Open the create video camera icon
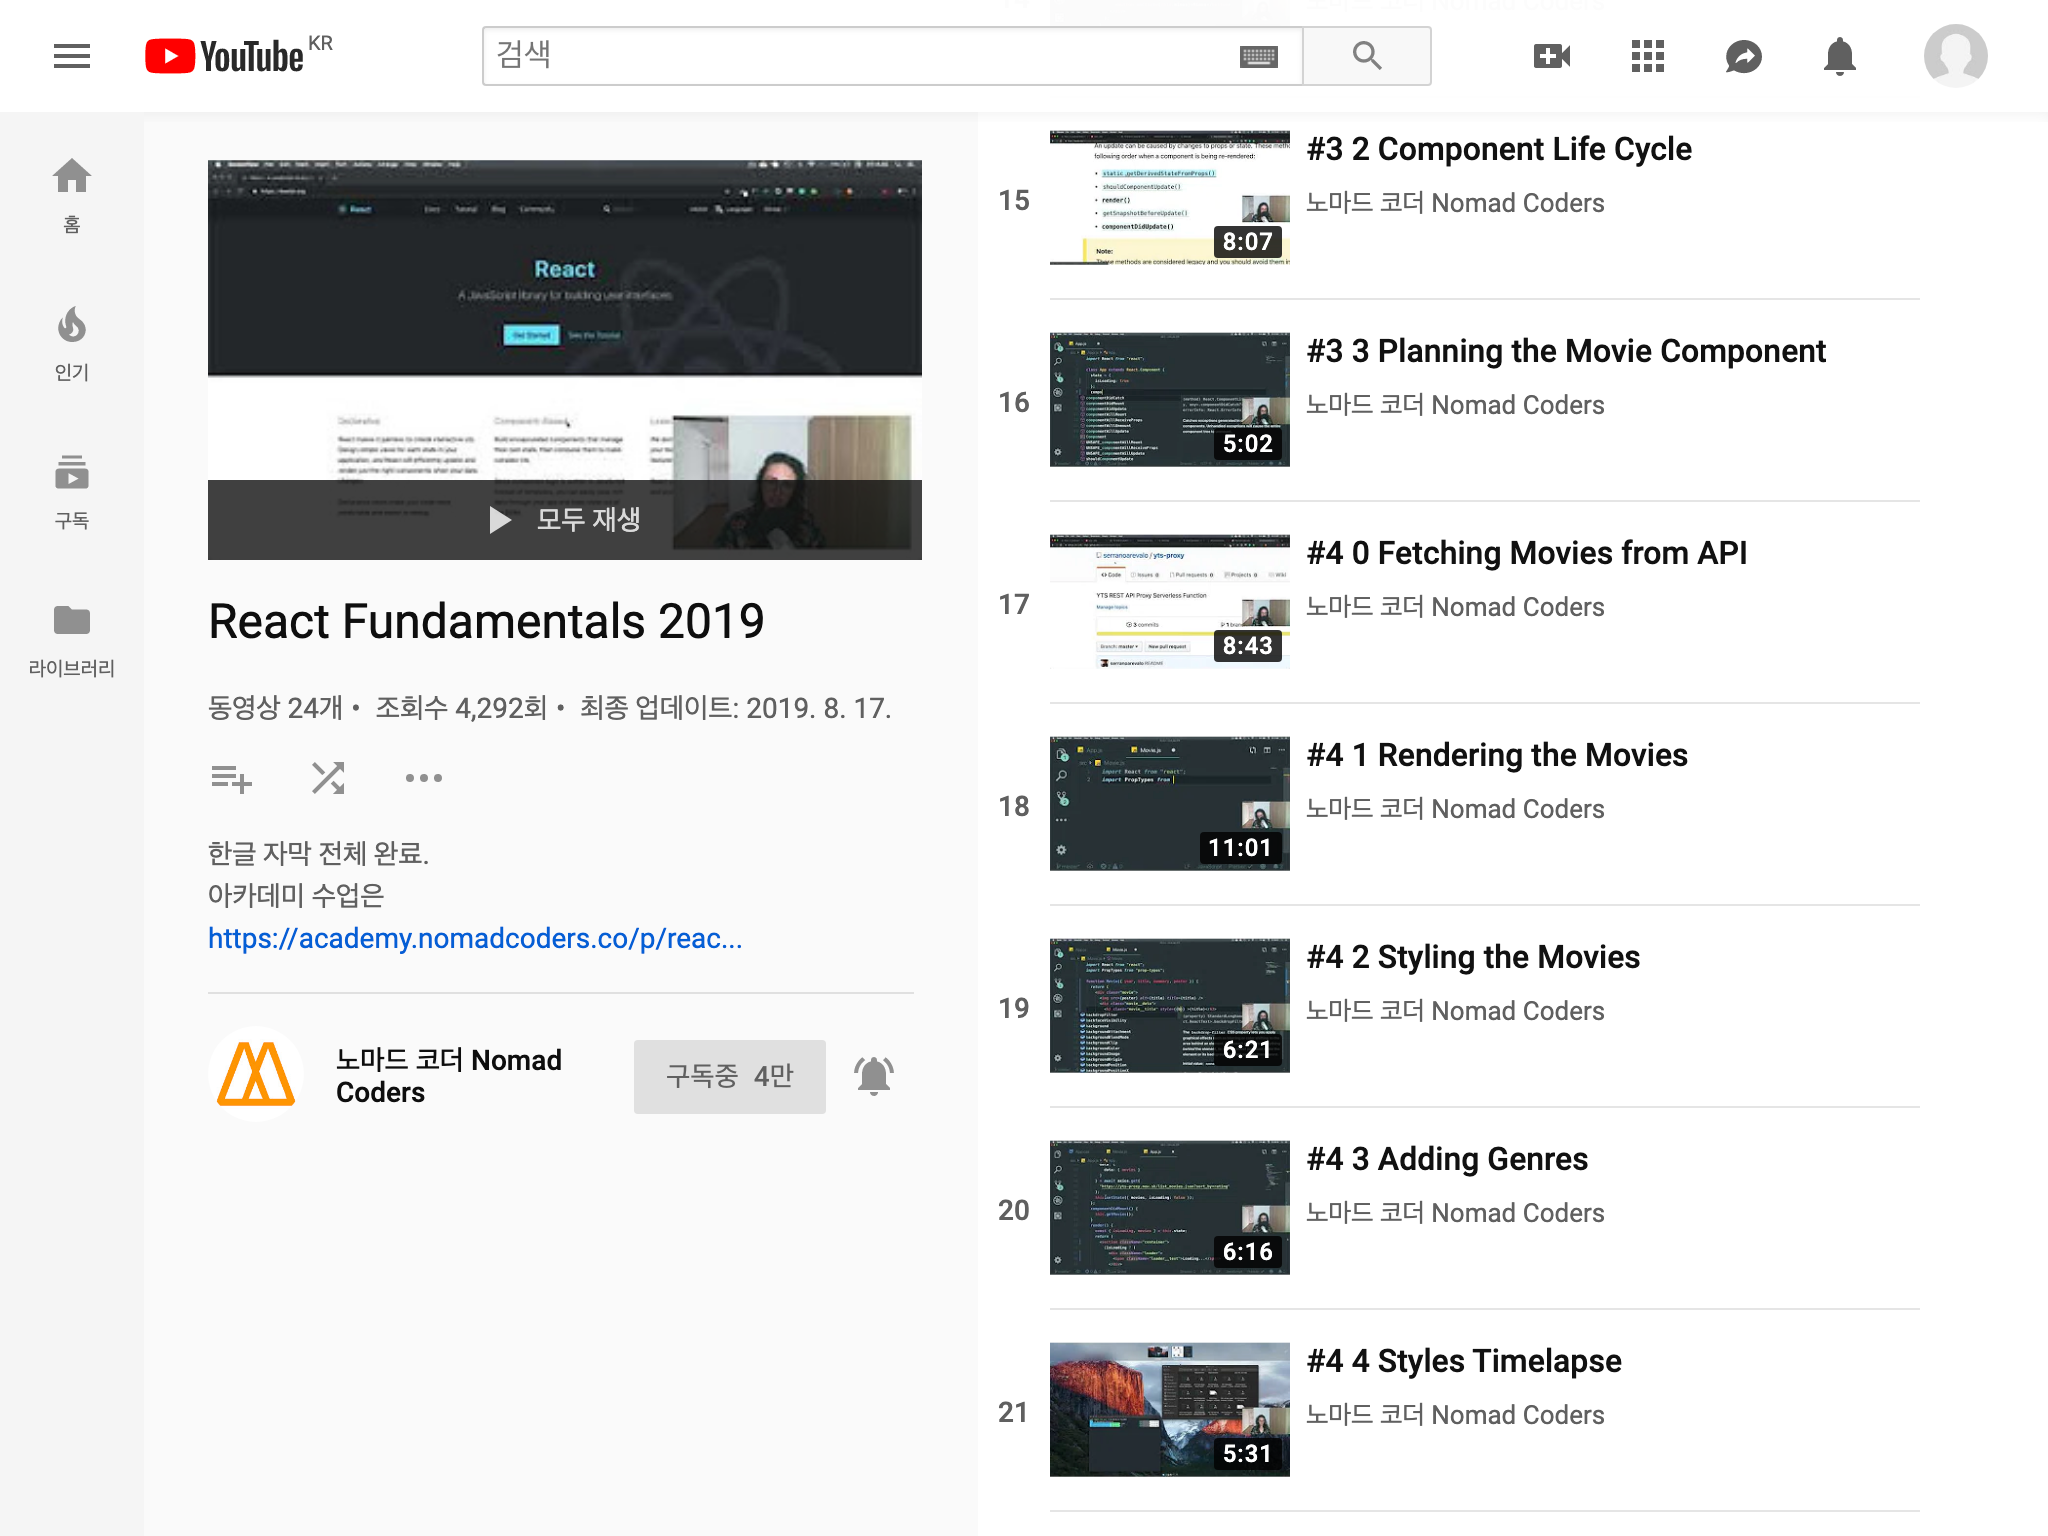This screenshot has width=2048, height=1536. click(x=1551, y=56)
